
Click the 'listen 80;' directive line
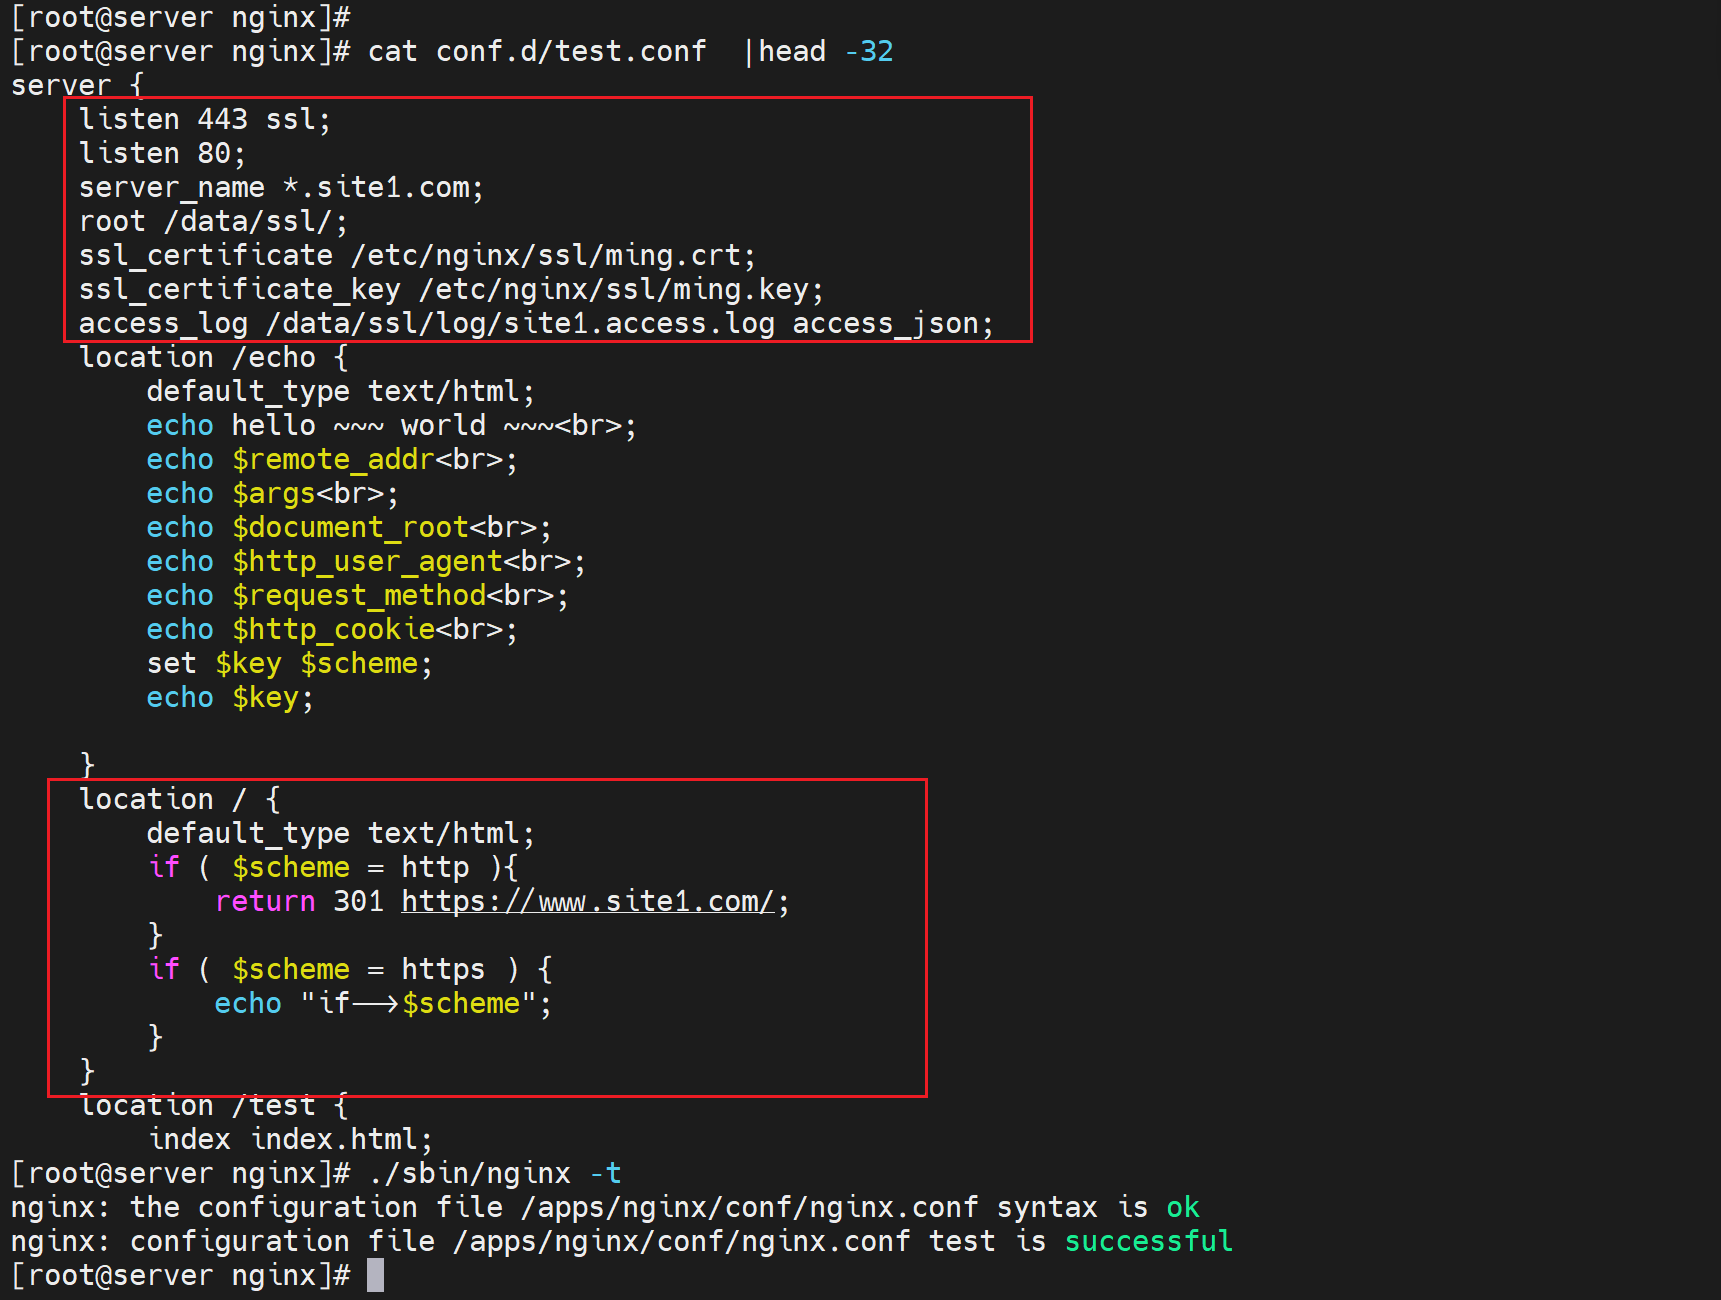click(161, 154)
